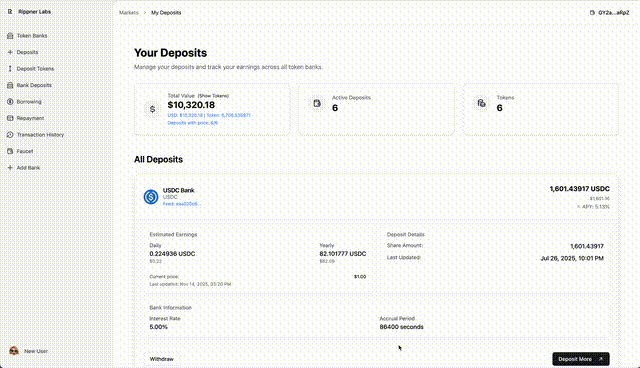
Task: Click the Deposit More button
Action: (x=581, y=359)
